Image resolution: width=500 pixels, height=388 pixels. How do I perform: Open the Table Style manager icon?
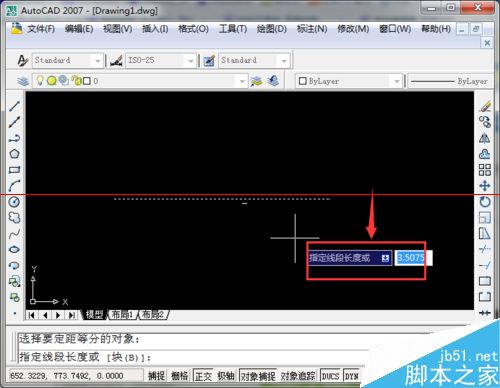click(209, 61)
